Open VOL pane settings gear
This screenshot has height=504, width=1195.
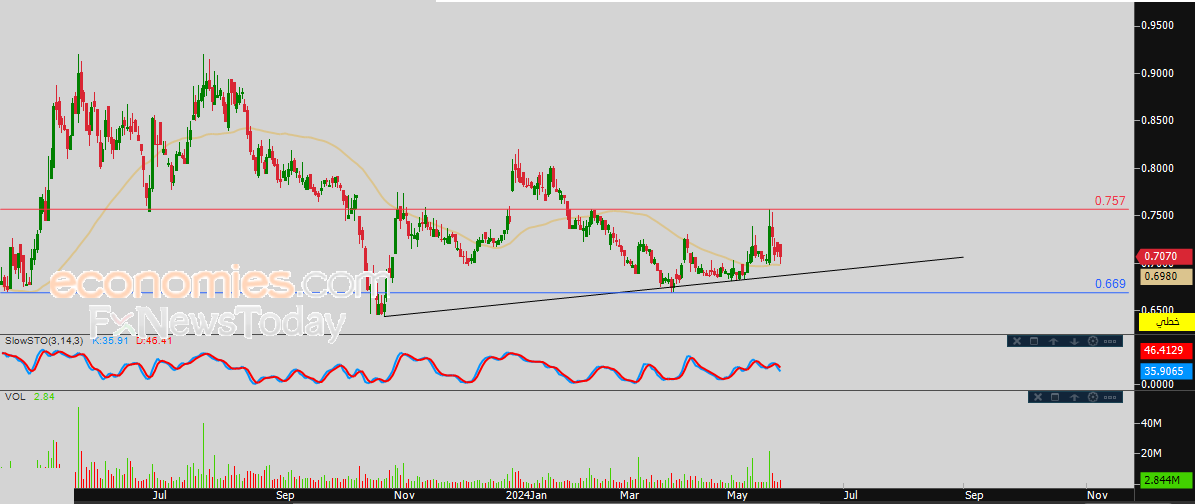point(1093,397)
